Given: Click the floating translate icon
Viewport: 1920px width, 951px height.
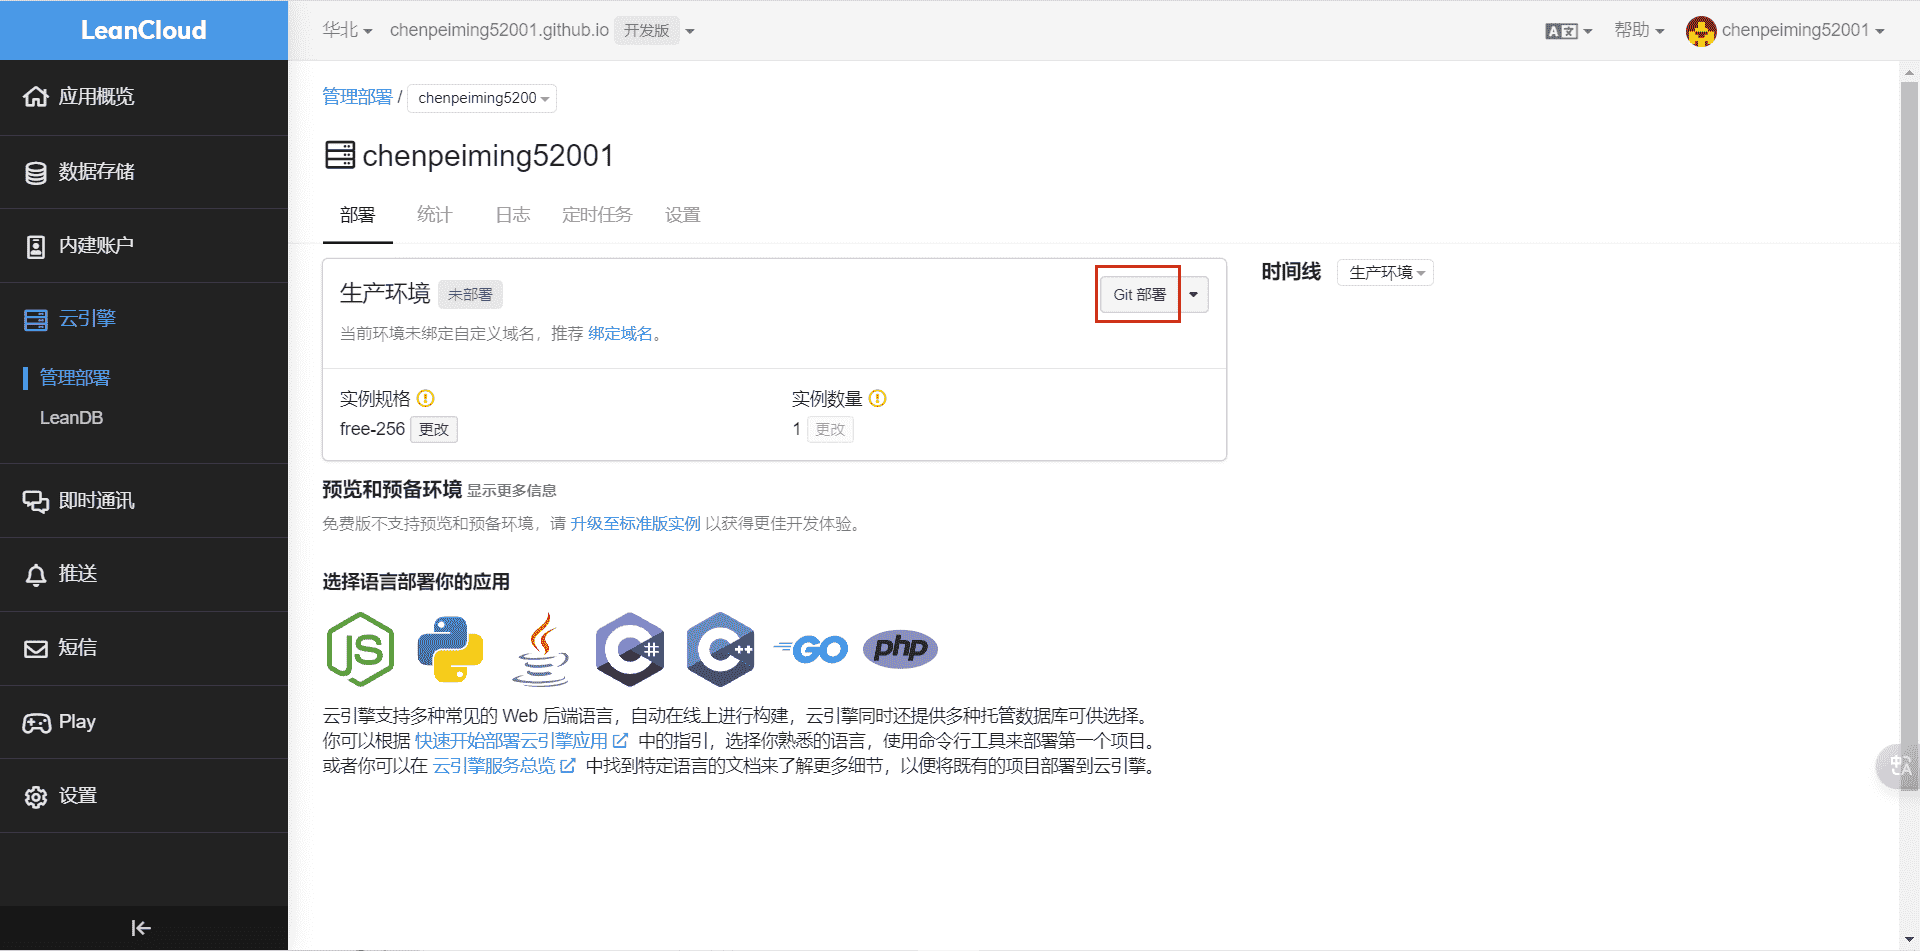Looking at the screenshot, I should tap(1898, 767).
